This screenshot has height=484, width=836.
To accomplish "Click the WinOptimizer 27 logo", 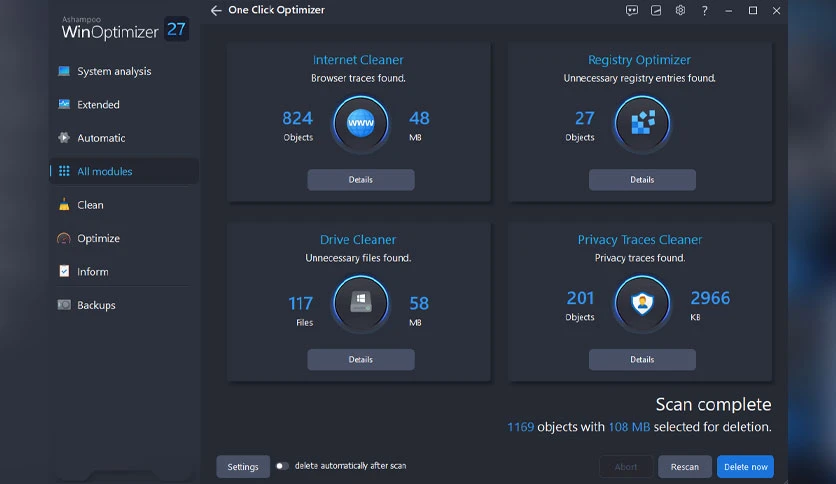I will [x=125, y=29].
